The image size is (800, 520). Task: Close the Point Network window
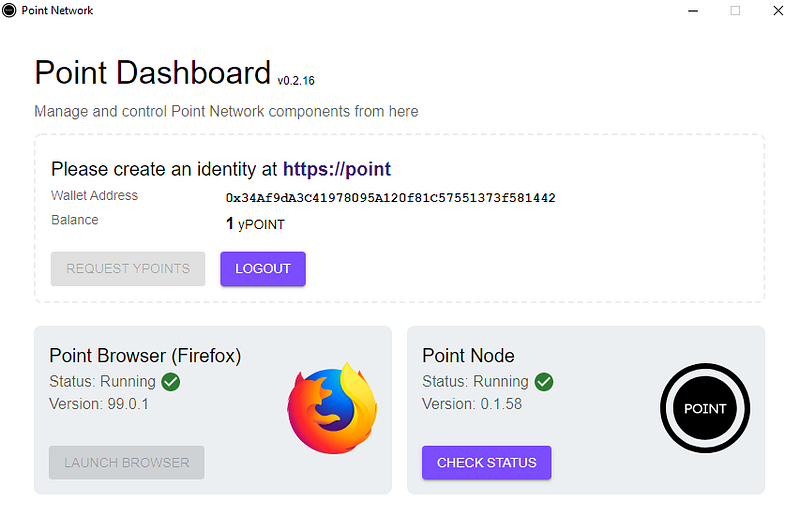point(778,10)
